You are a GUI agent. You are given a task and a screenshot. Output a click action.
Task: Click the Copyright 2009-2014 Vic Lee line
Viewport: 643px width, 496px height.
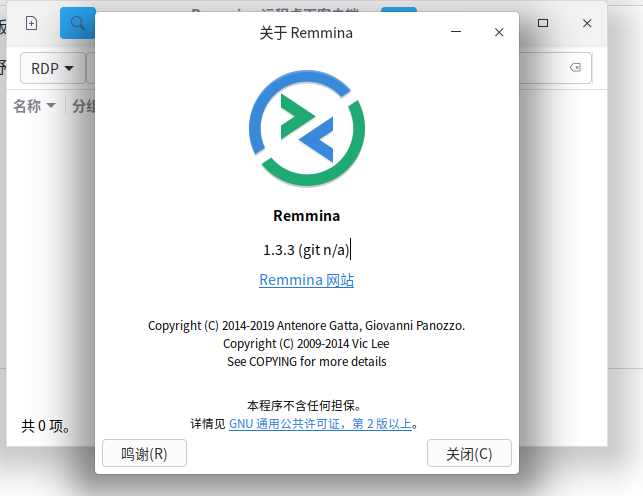pyautogui.click(x=306, y=344)
